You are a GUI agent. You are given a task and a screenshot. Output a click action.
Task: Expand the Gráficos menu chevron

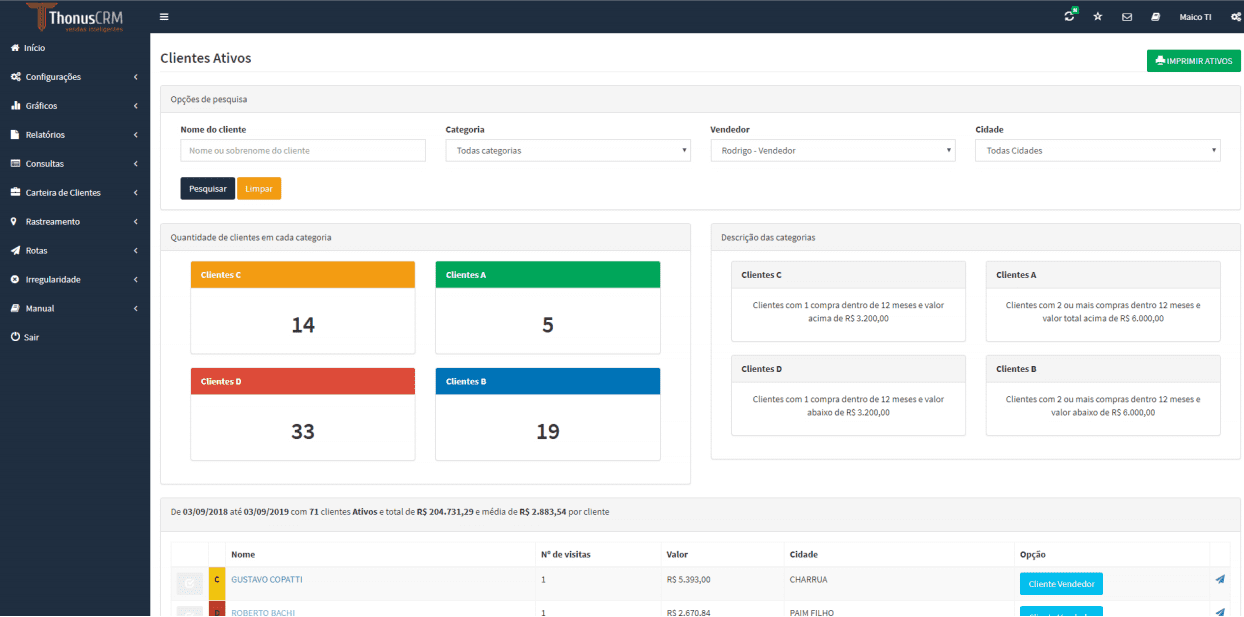point(135,106)
